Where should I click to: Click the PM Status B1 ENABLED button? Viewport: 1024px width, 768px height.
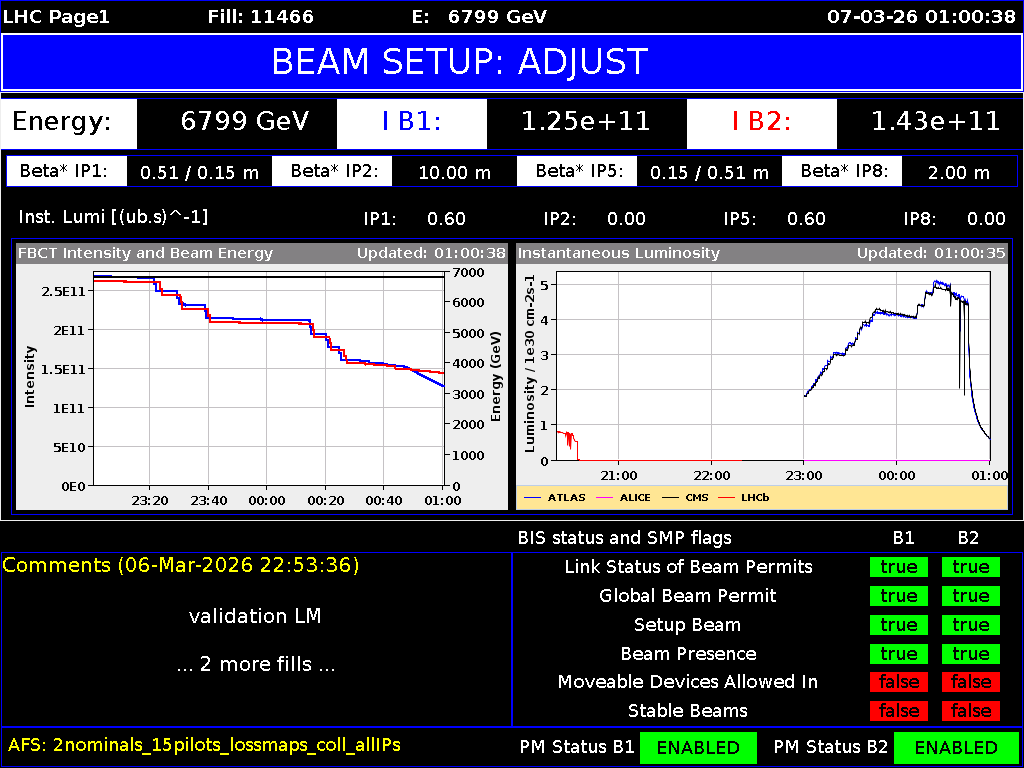pos(698,747)
